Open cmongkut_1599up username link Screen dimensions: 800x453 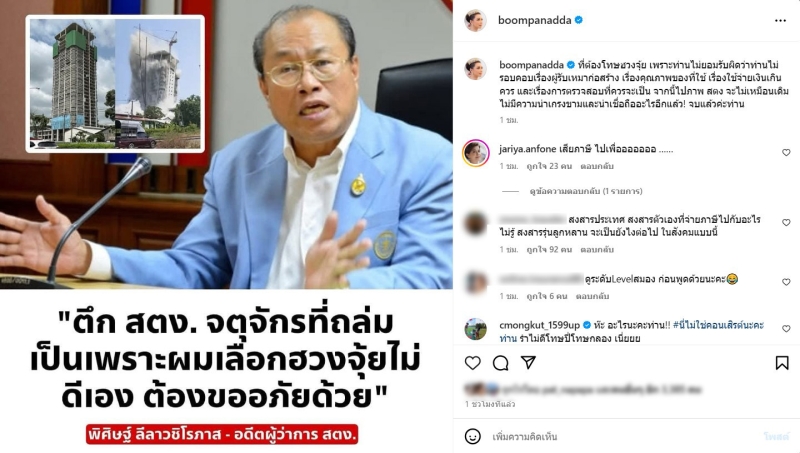[539, 325]
